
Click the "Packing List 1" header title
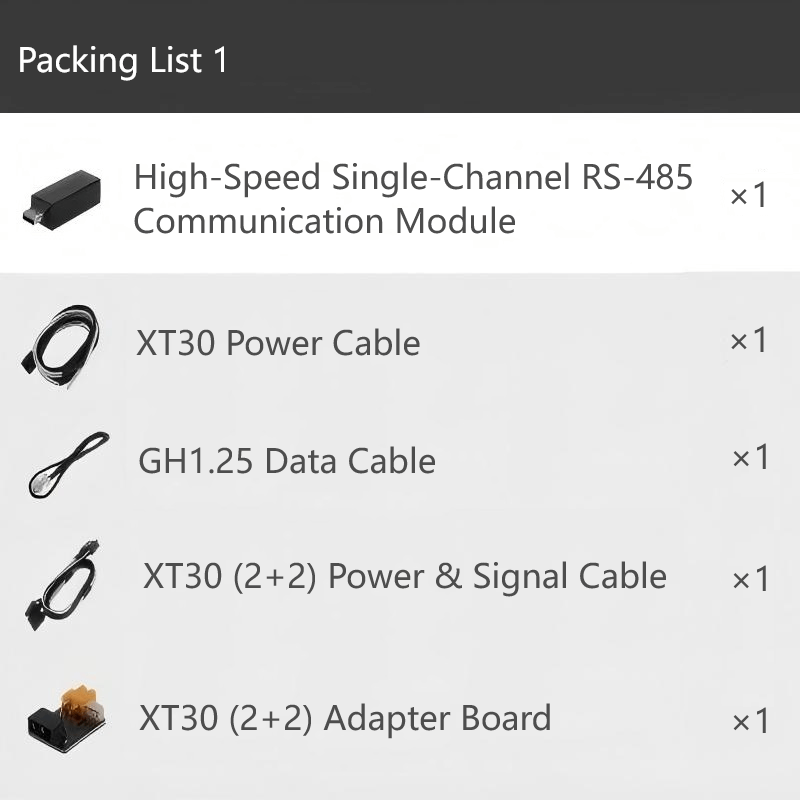pyautogui.click(x=123, y=60)
